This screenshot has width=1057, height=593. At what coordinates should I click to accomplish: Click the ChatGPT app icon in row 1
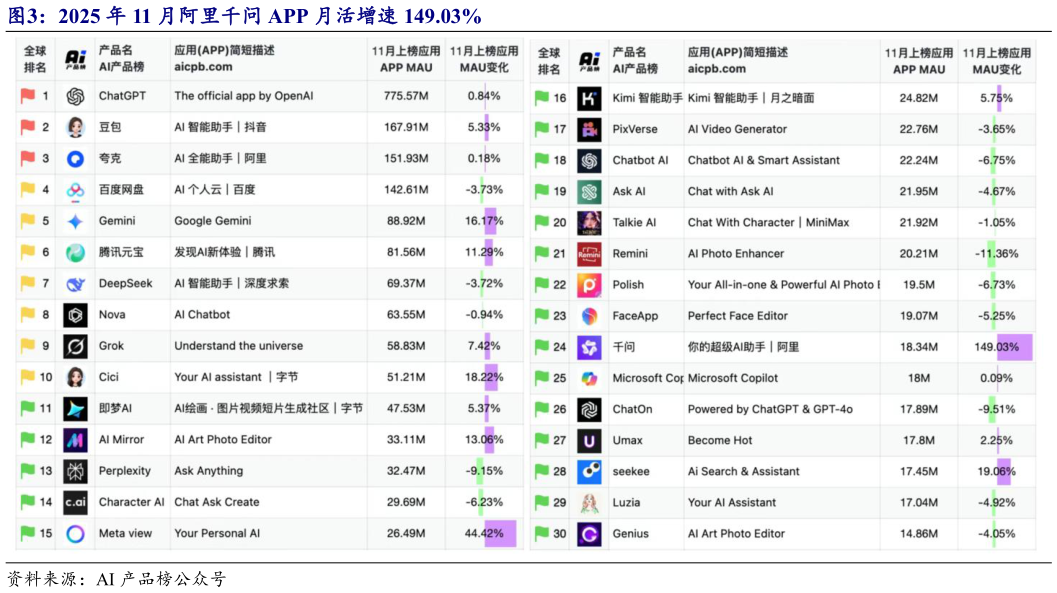click(75, 96)
